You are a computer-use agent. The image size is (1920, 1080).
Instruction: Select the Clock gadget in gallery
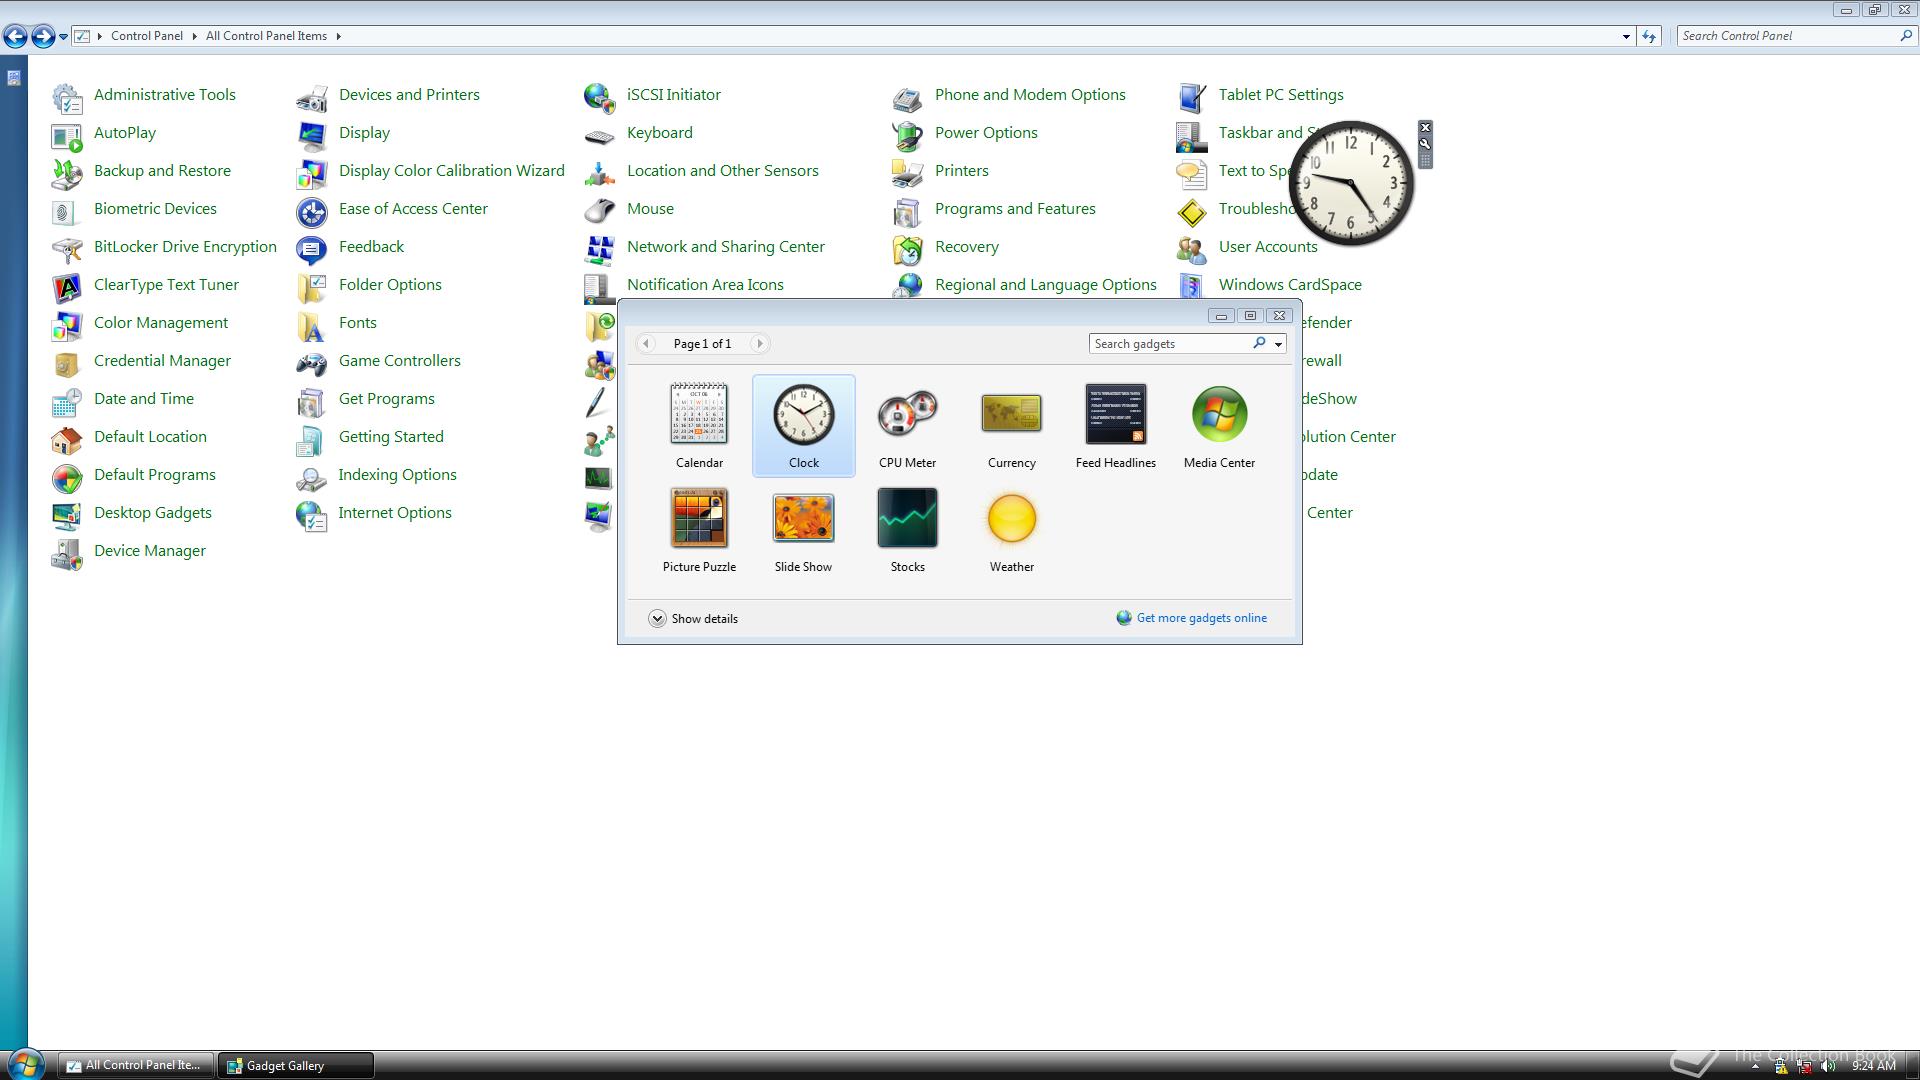(803, 425)
